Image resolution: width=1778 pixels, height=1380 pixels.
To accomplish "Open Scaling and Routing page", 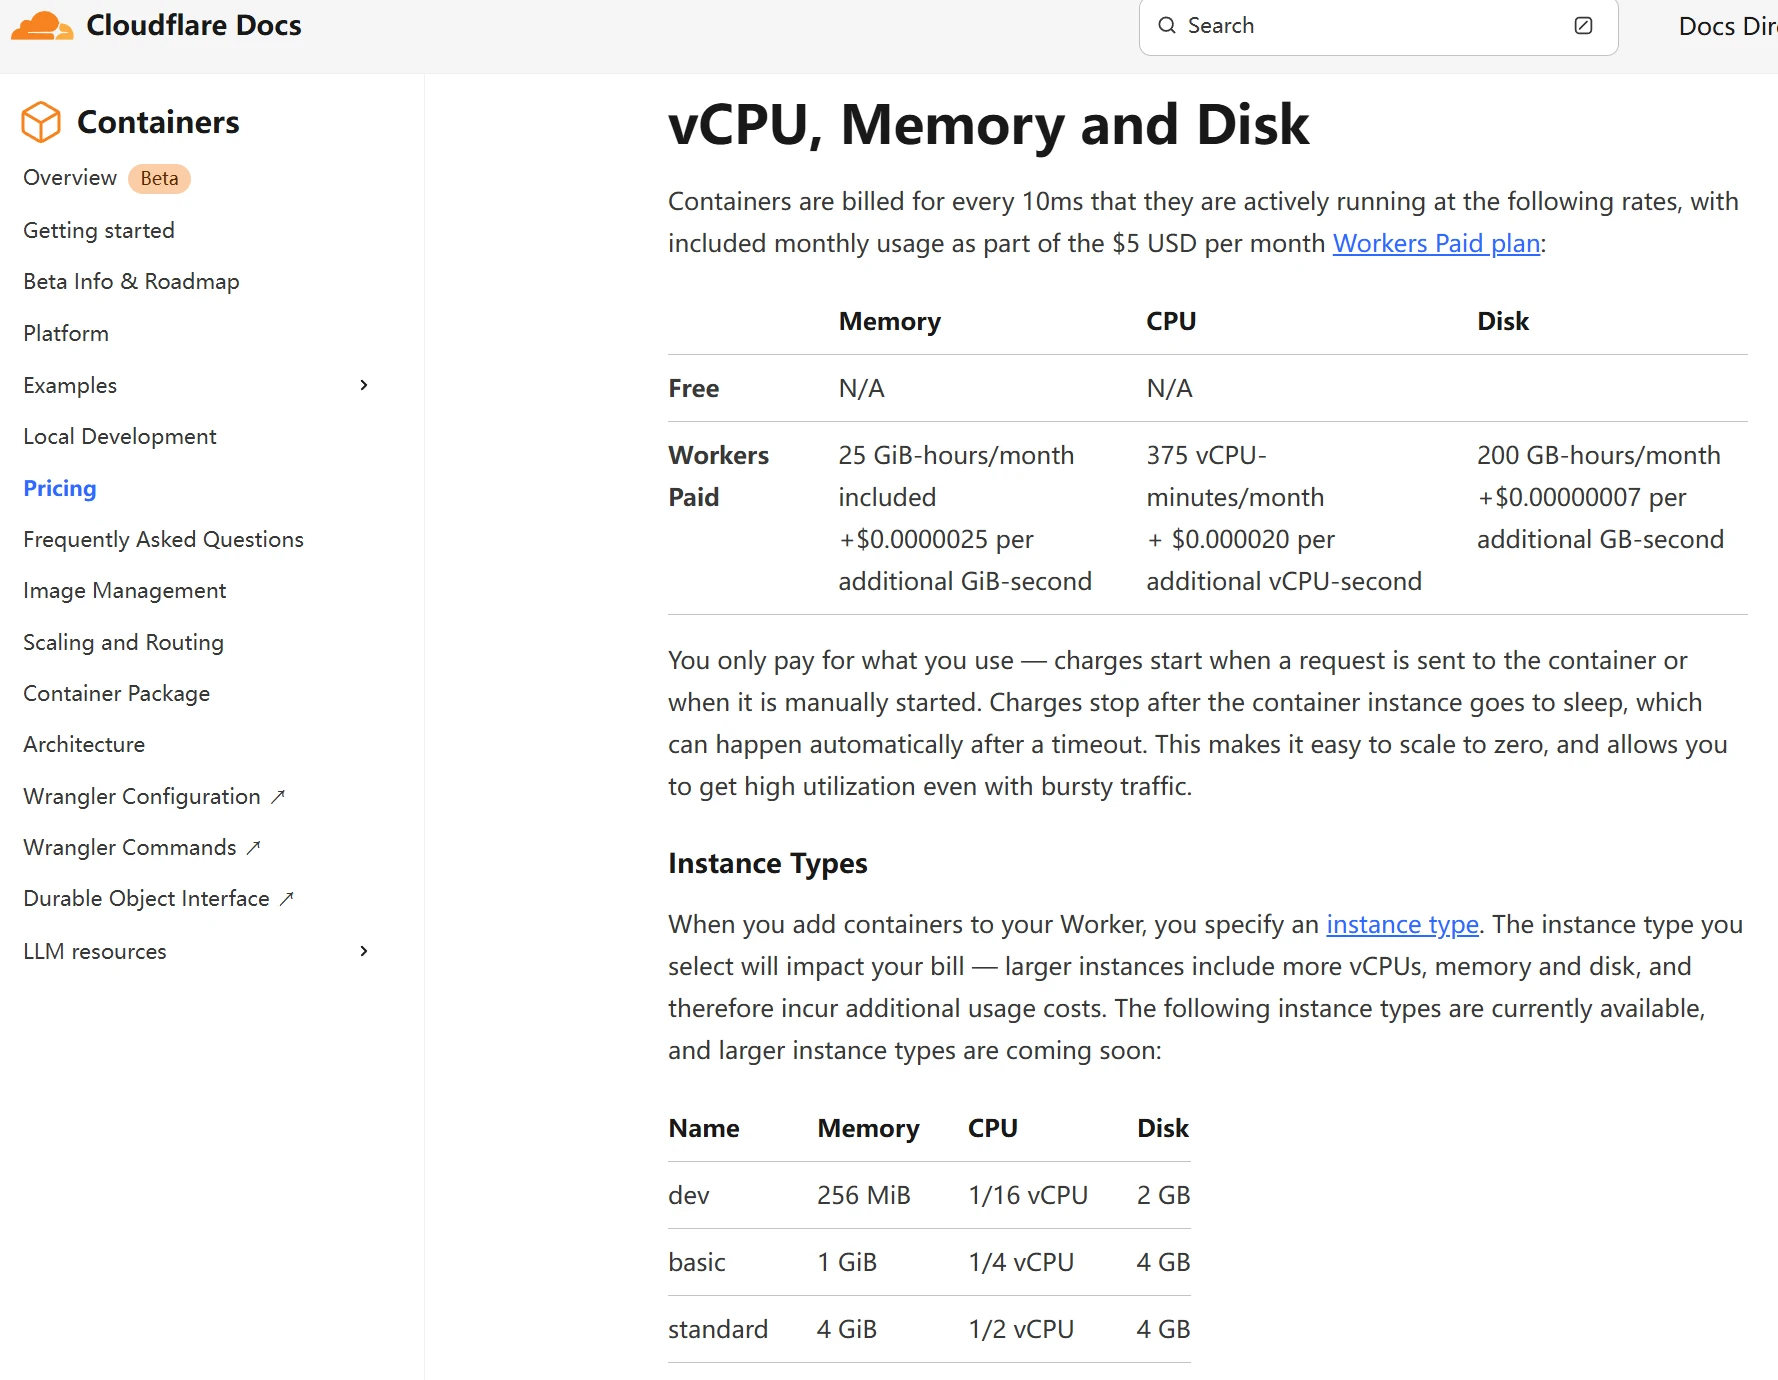I will point(123,643).
